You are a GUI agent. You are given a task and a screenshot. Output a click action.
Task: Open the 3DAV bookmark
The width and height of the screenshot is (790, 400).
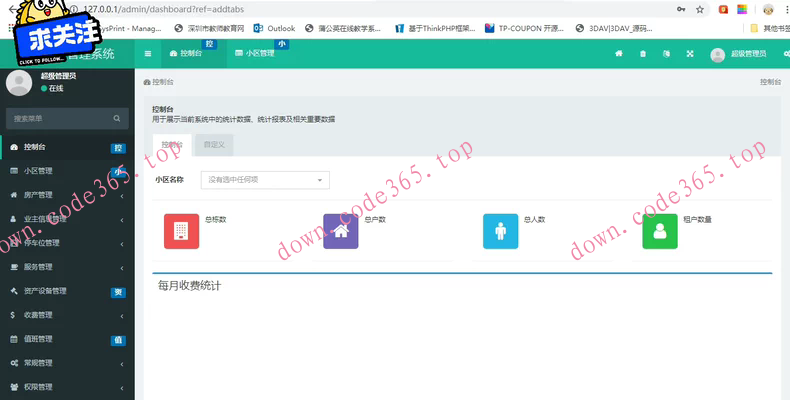pos(613,28)
